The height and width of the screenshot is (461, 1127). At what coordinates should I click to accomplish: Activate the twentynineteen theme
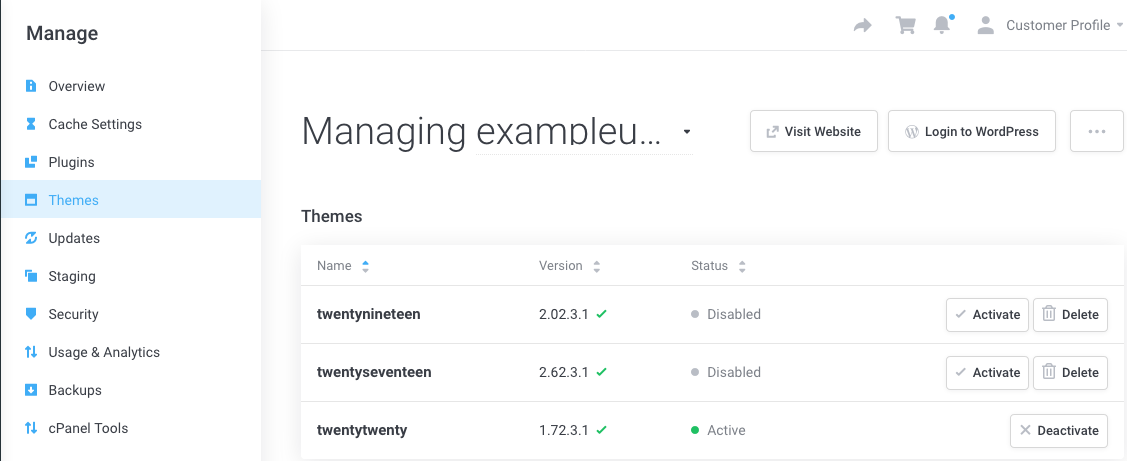986,314
